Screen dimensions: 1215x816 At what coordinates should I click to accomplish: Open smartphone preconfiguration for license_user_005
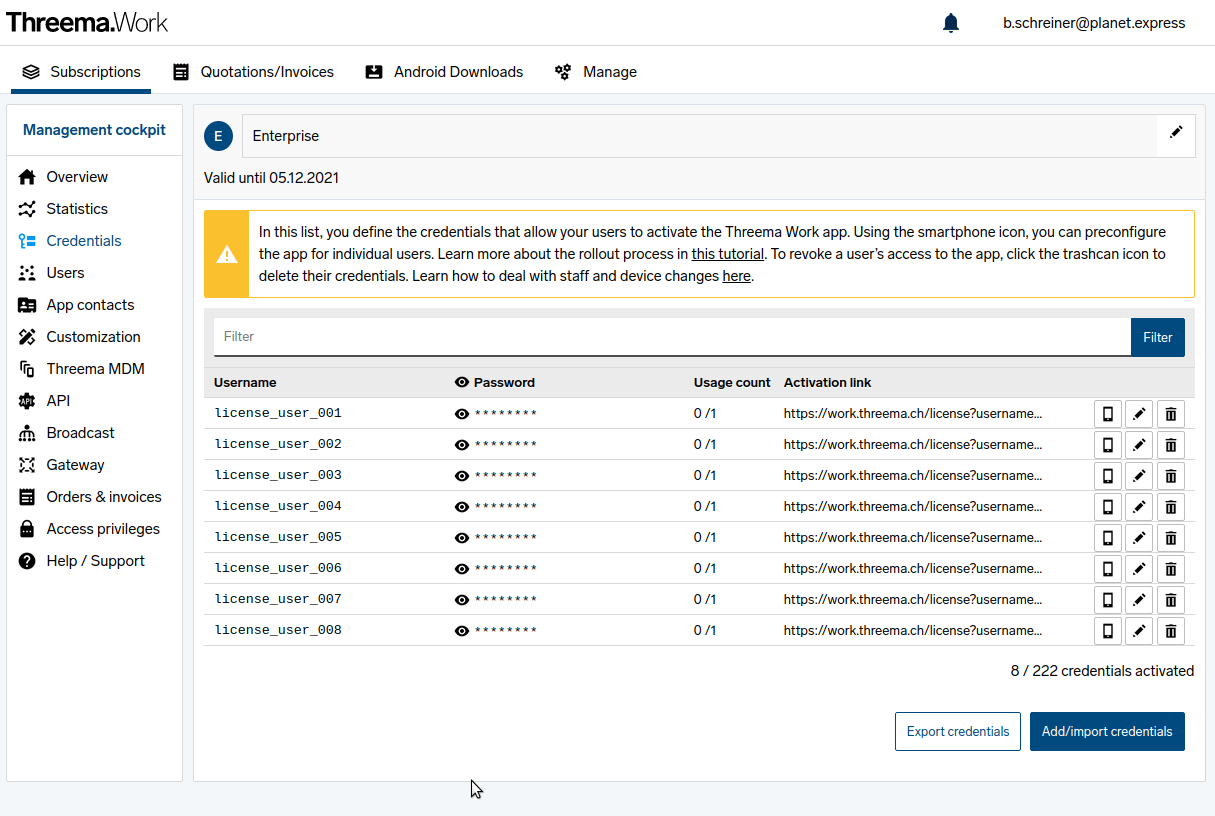click(1107, 537)
